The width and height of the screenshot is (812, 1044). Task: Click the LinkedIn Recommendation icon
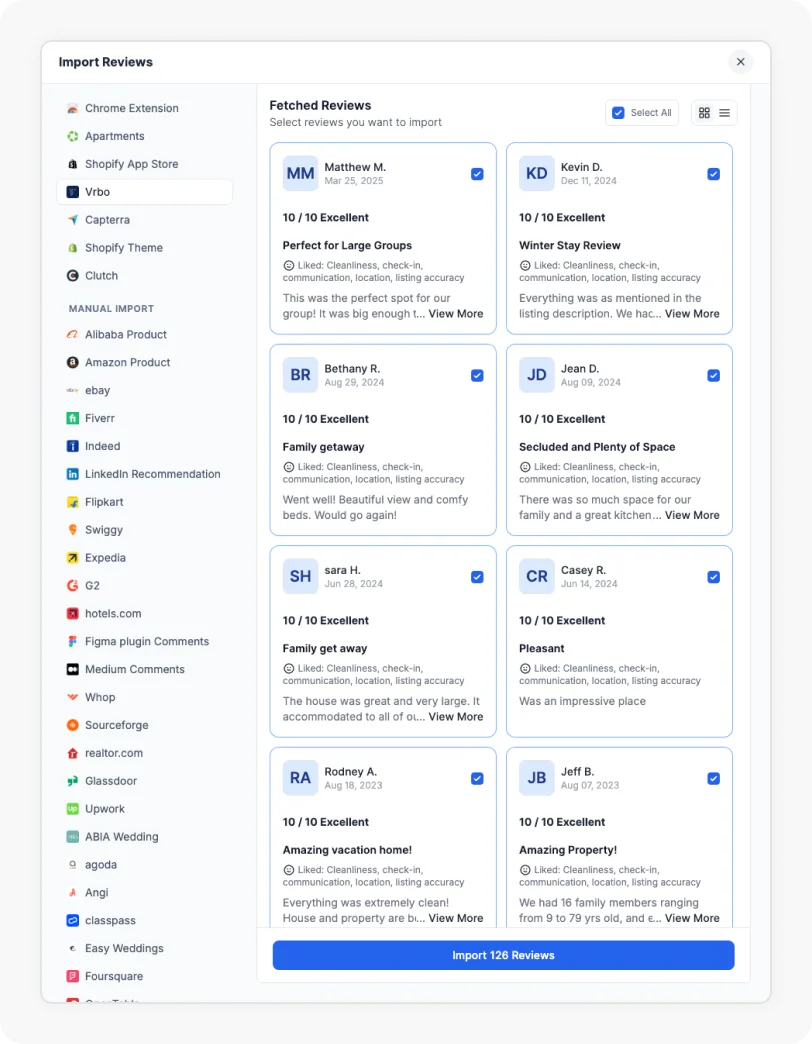point(73,474)
